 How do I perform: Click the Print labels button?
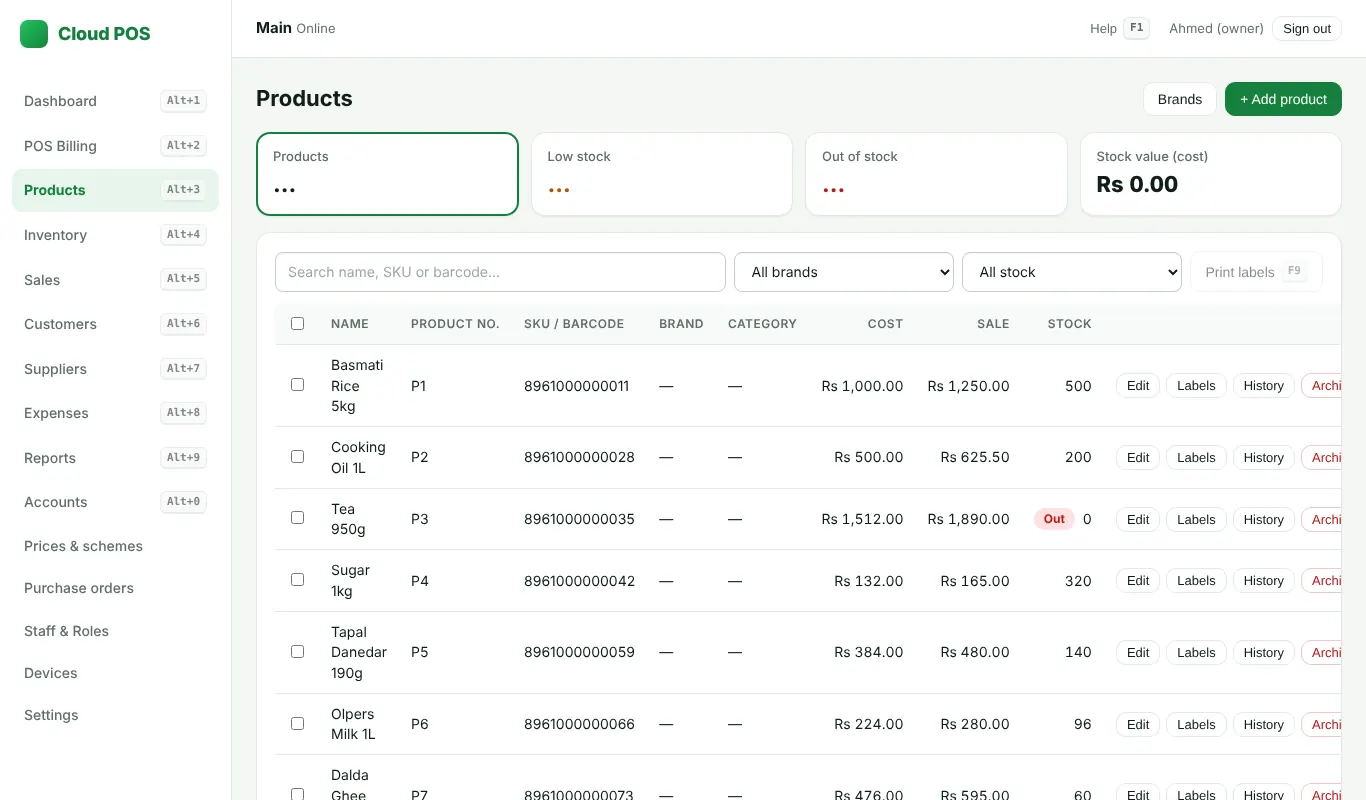(1256, 272)
